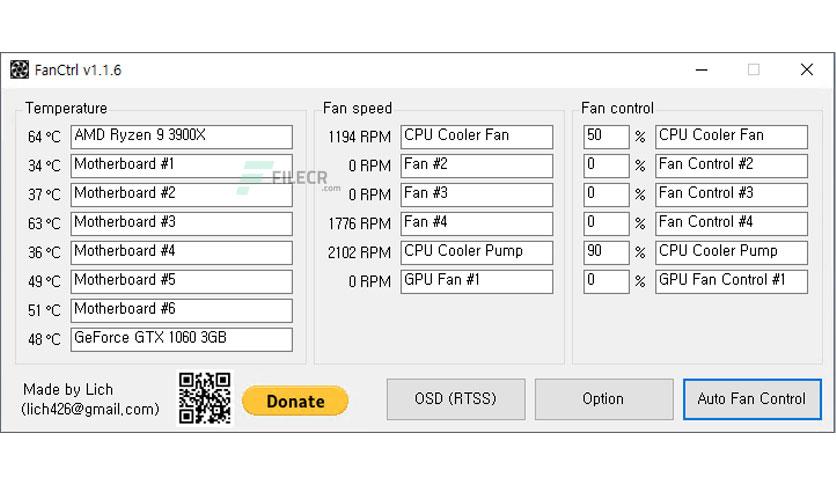Click the Auto Fan Control button

click(752, 399)
